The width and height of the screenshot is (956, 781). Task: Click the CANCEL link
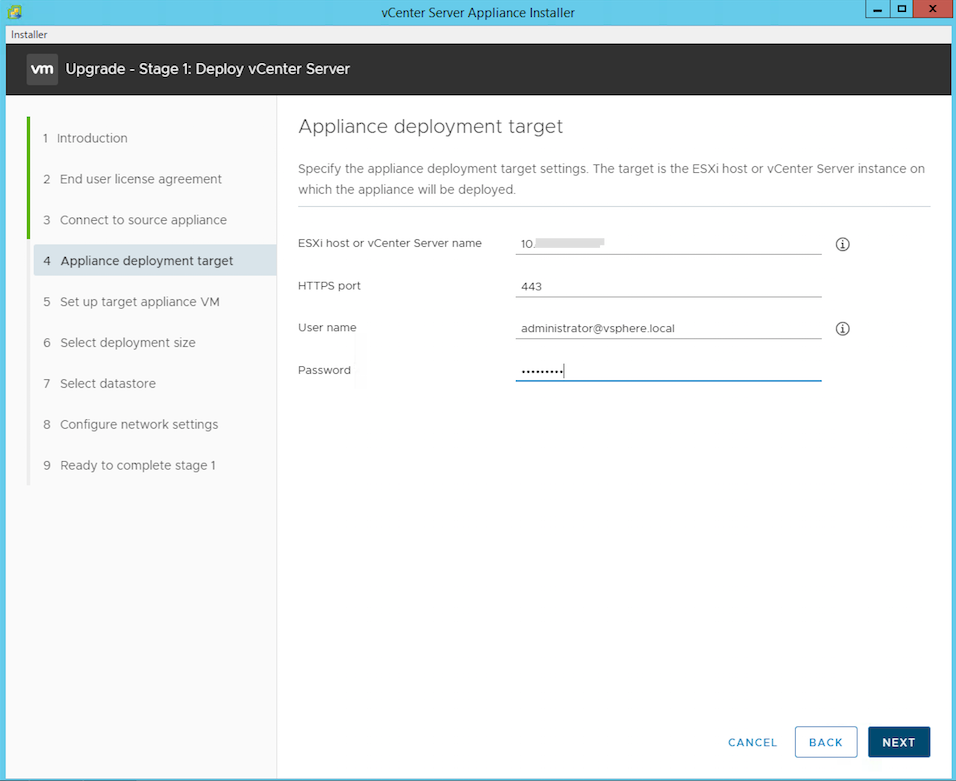tap(752, 742)
